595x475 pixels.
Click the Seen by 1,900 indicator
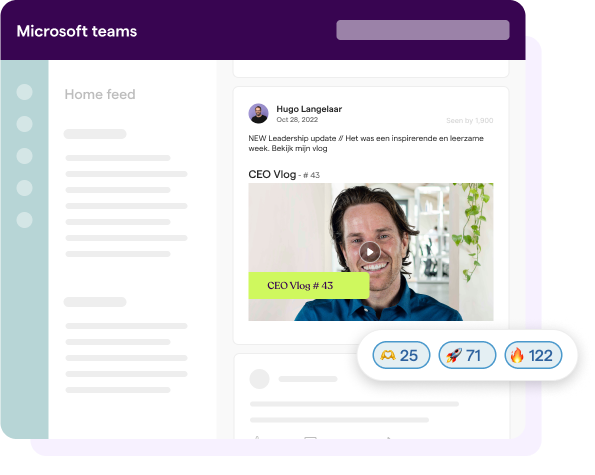(469, 120)
